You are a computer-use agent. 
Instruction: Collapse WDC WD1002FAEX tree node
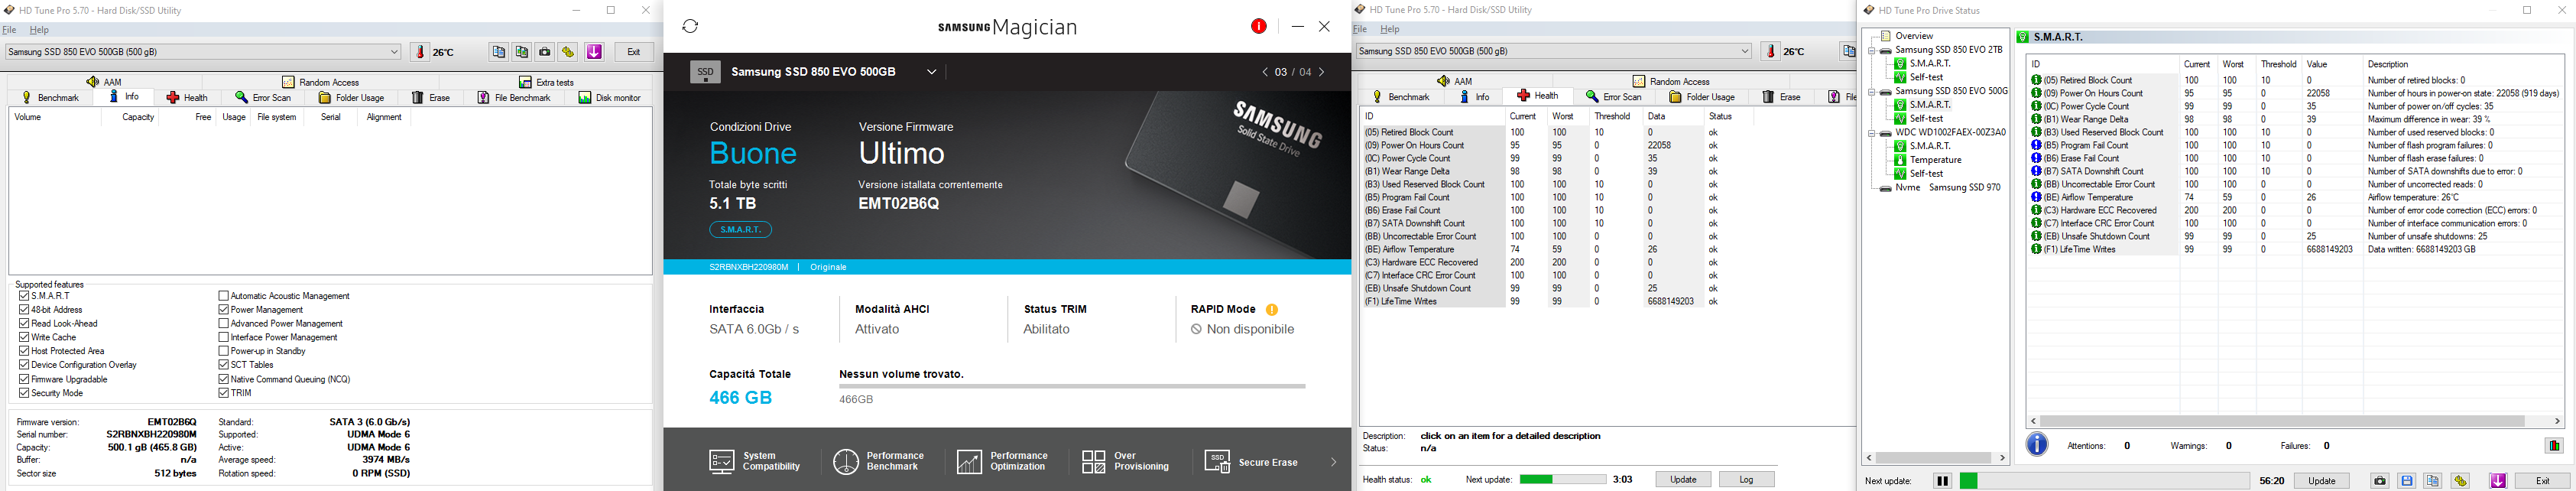pos(1872,133)
